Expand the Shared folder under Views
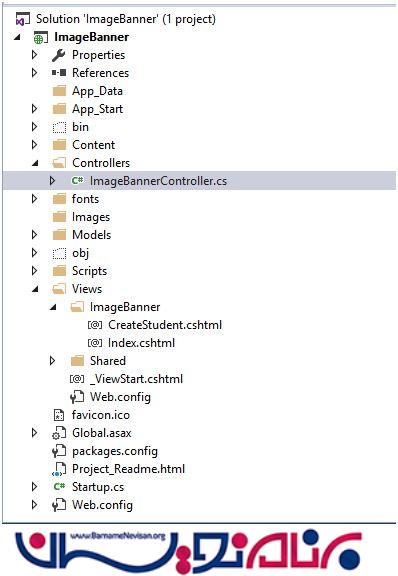Image resolution: width=398 pixels, height=576 pixels. (53, 361)
